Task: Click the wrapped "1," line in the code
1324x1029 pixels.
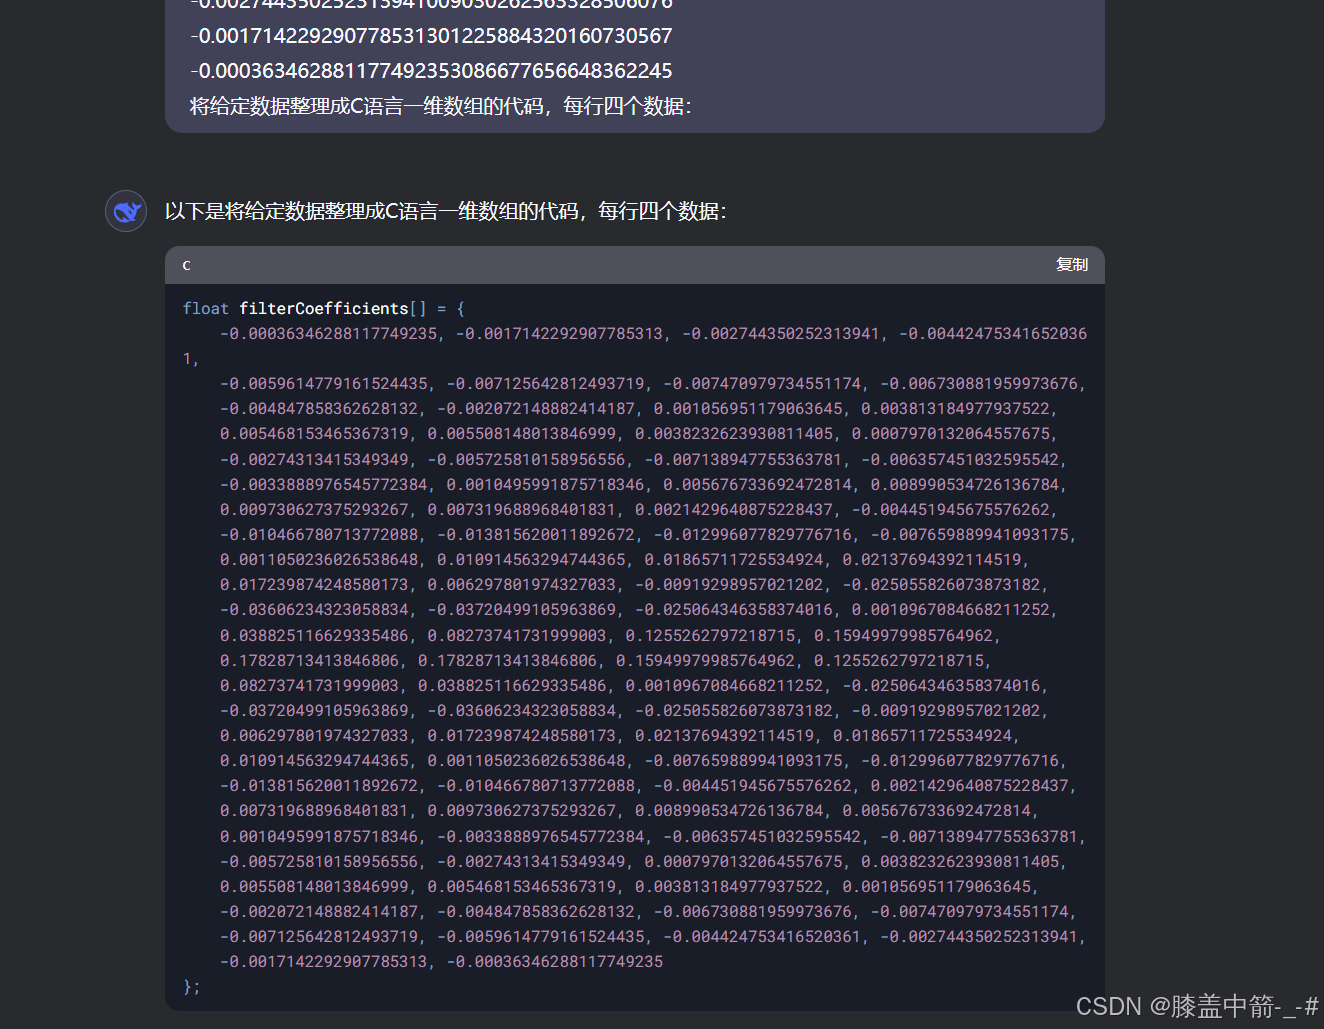Action: (x=190, y=359)
